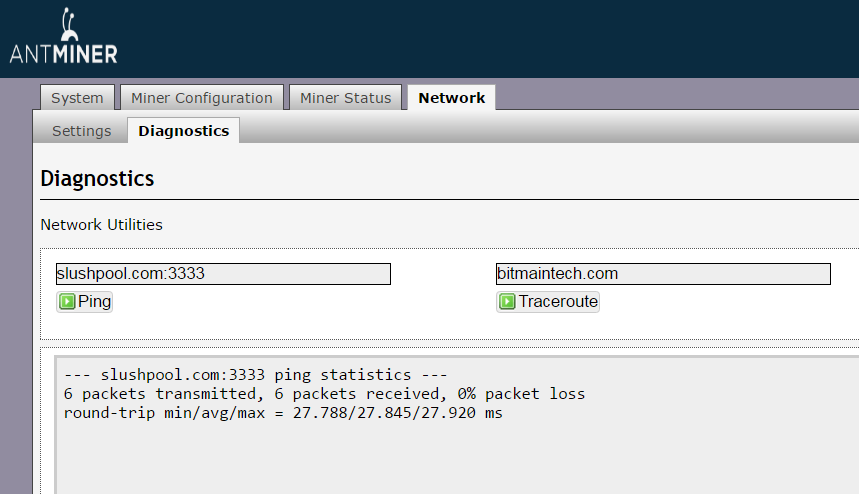Click inside the ping output text area
Viewport: 859px width, 494px height.
457,425
